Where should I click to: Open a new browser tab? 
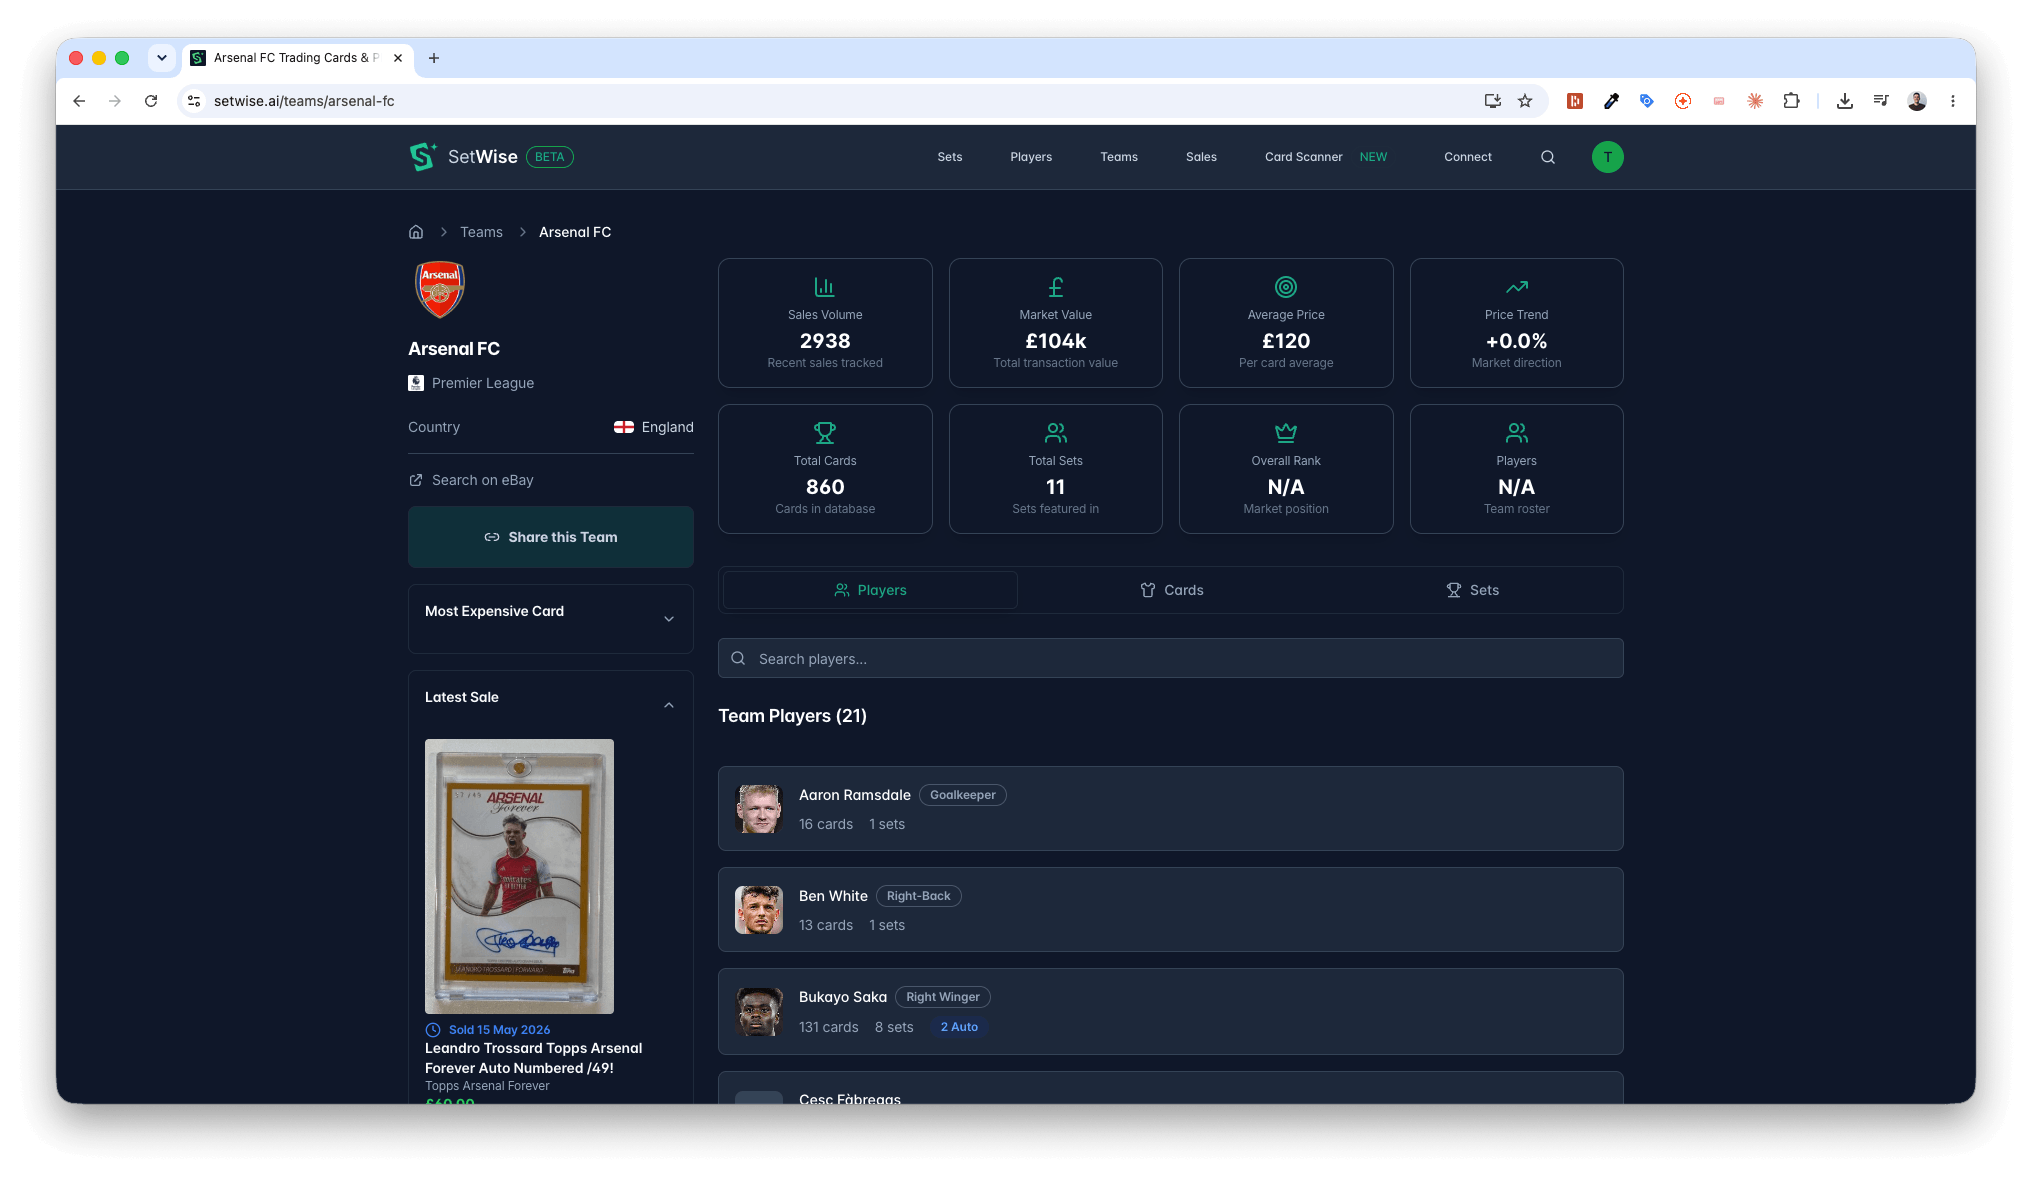(x=434, y=58)
